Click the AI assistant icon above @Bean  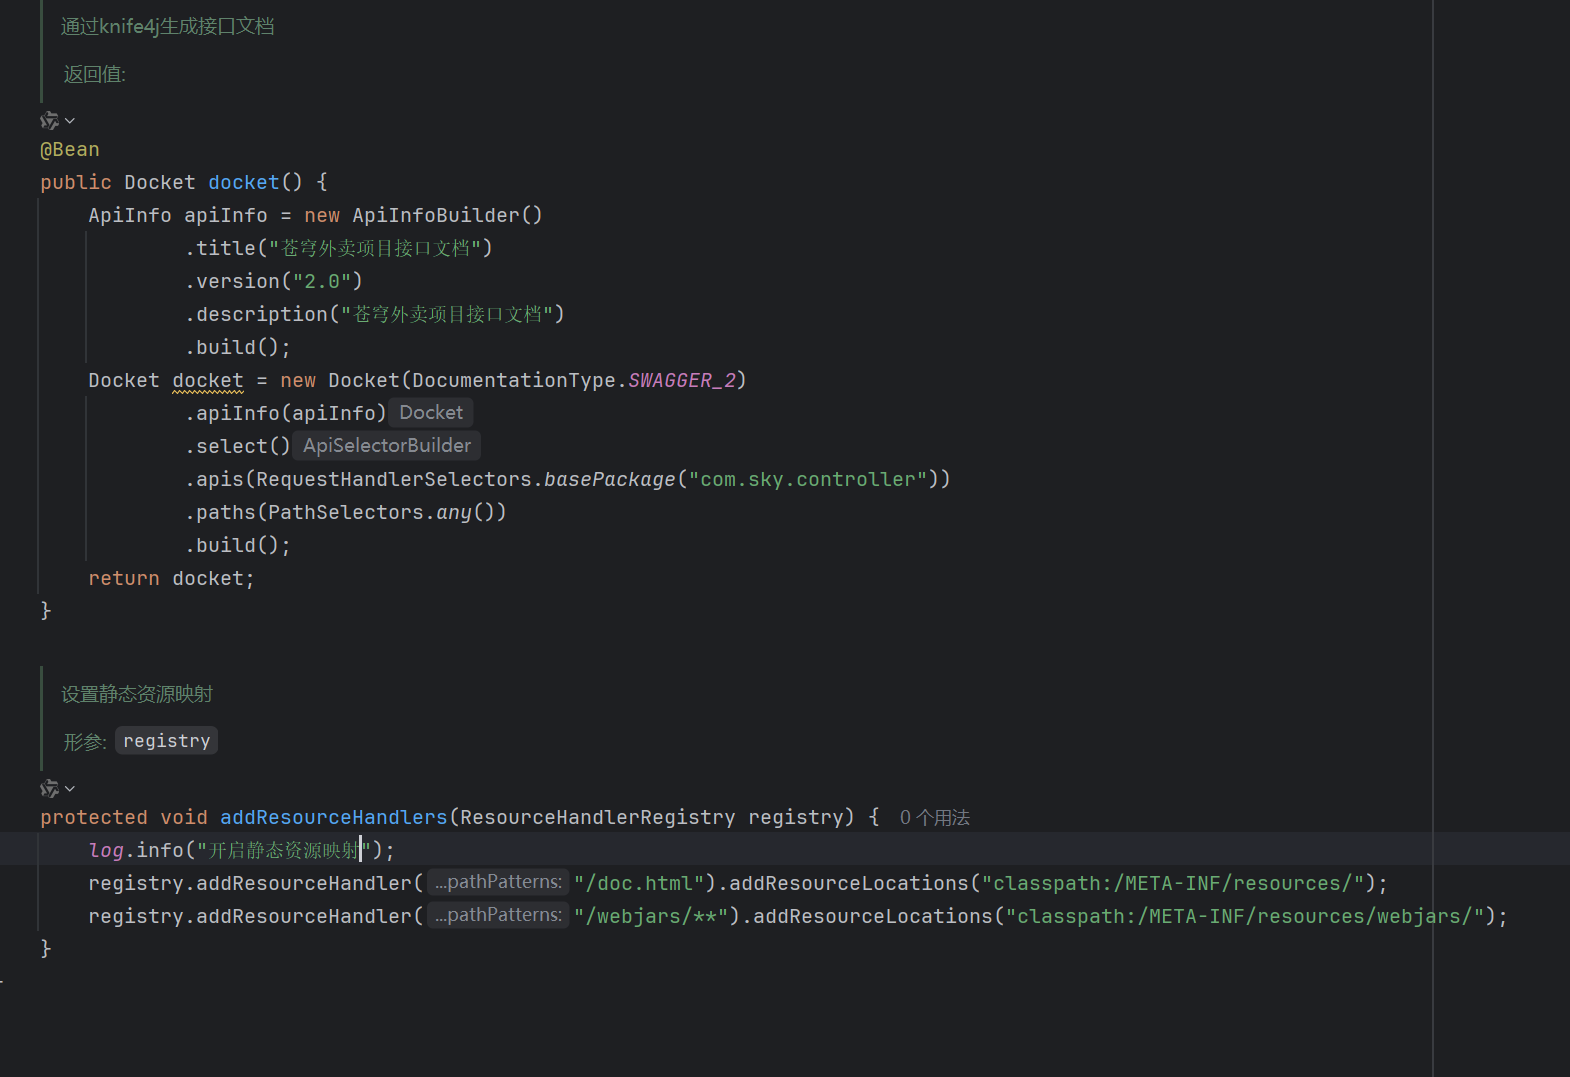pos(49,121)
